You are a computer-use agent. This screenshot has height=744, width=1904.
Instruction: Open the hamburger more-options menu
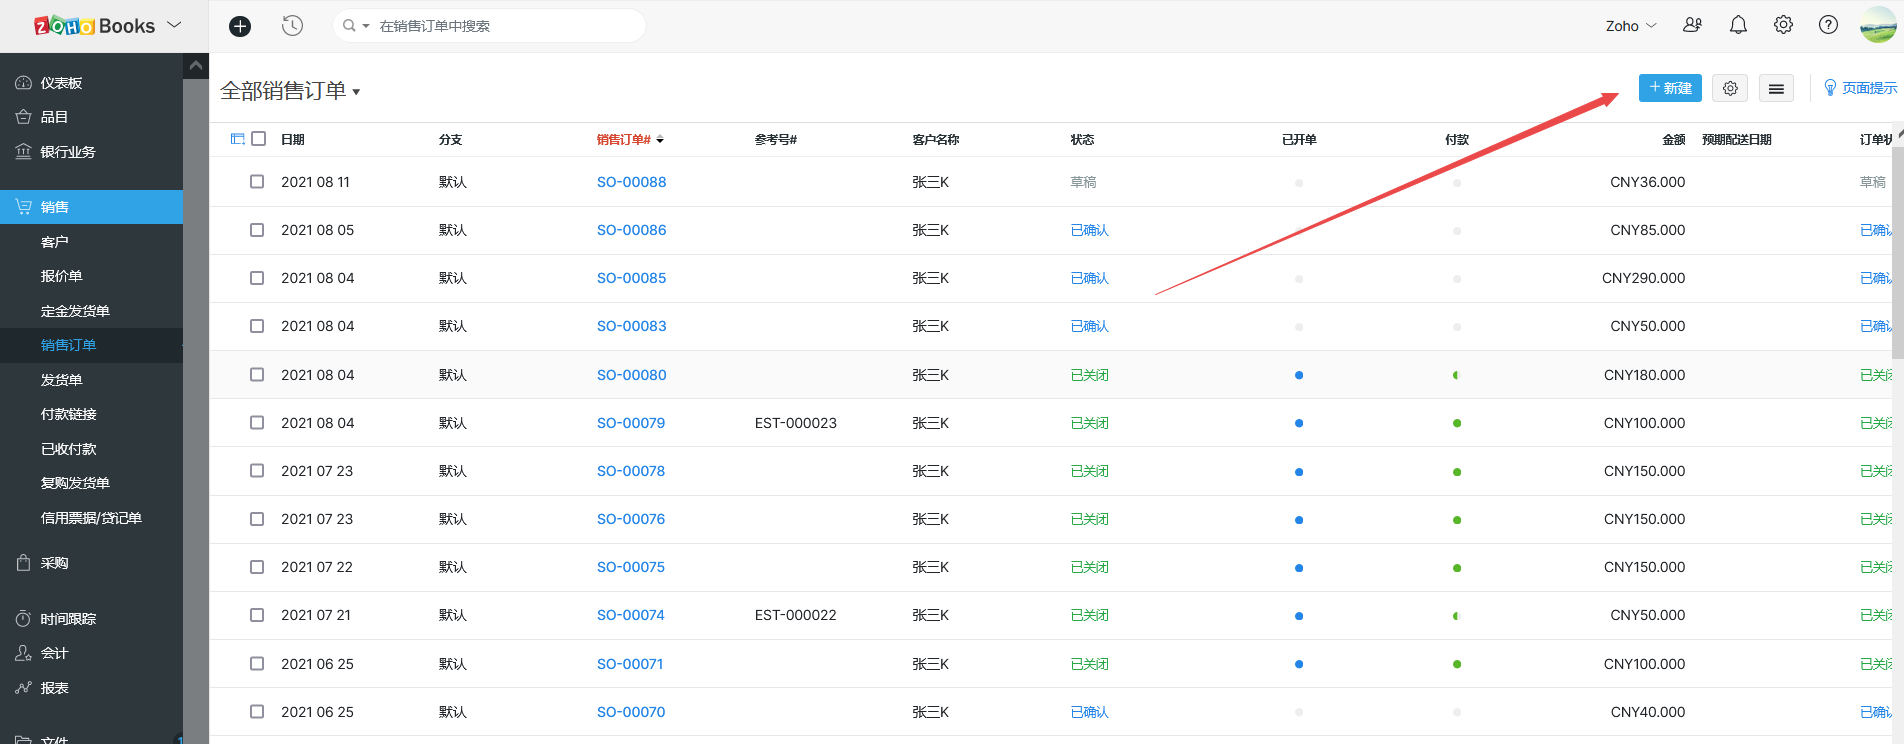[x=1776, y=89]
